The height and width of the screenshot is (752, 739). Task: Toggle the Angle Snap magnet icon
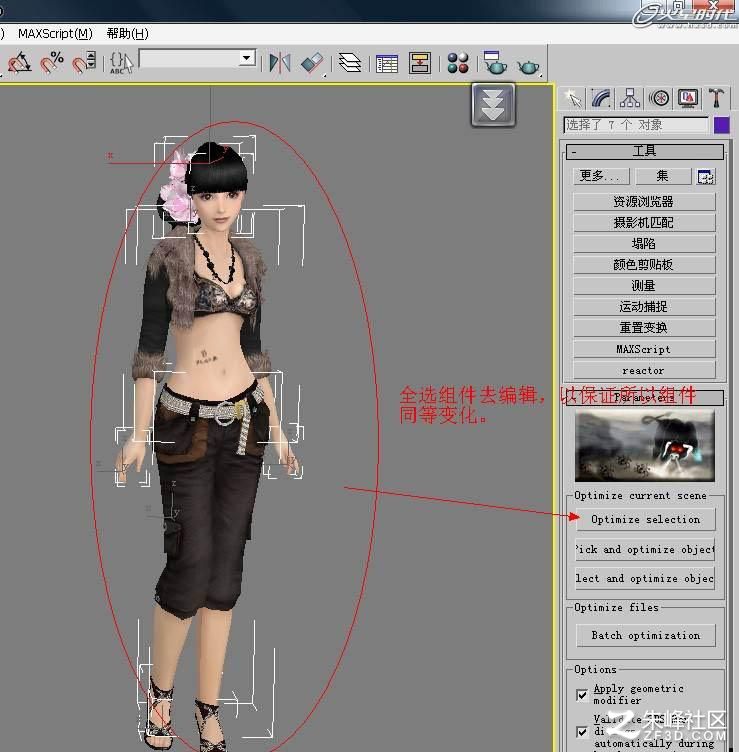[x=19, y=62]
